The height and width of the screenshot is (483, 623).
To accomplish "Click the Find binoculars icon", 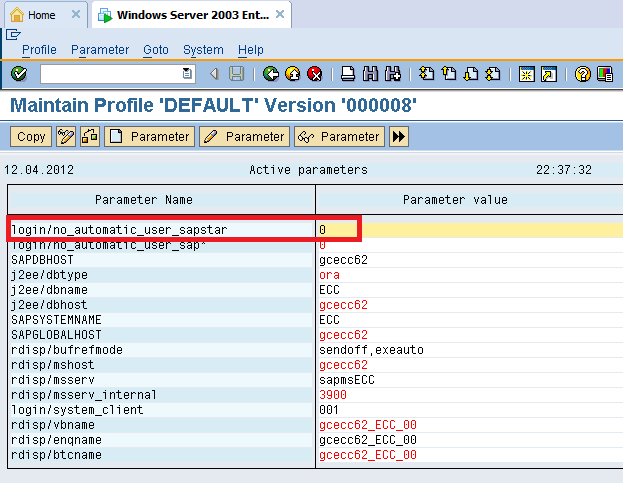I will [x=370, y=74].
